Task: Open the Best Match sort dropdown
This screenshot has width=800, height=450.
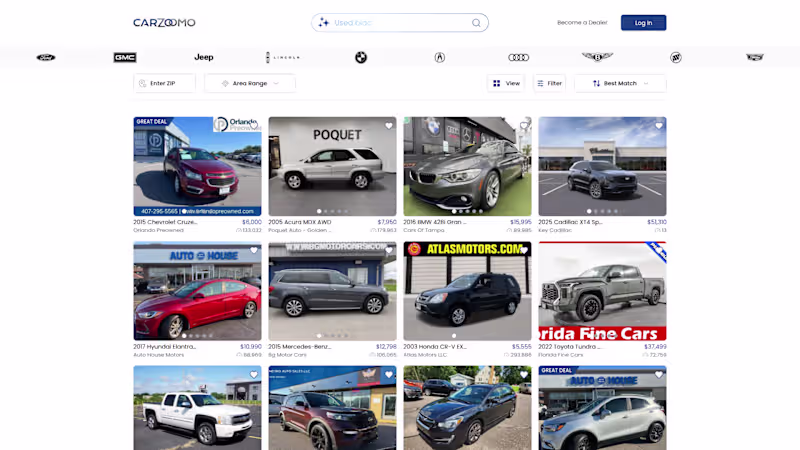Action: point(620,83)
